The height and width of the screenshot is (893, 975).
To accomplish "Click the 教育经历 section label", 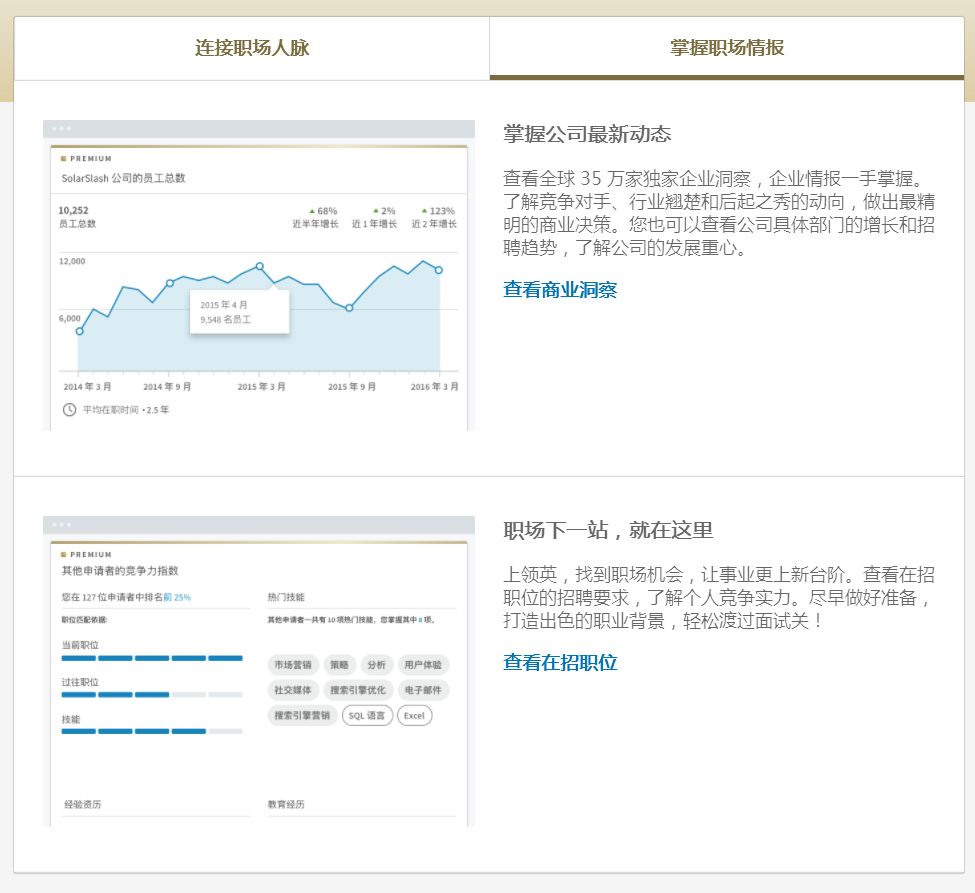I will click(x=286, y=804).
